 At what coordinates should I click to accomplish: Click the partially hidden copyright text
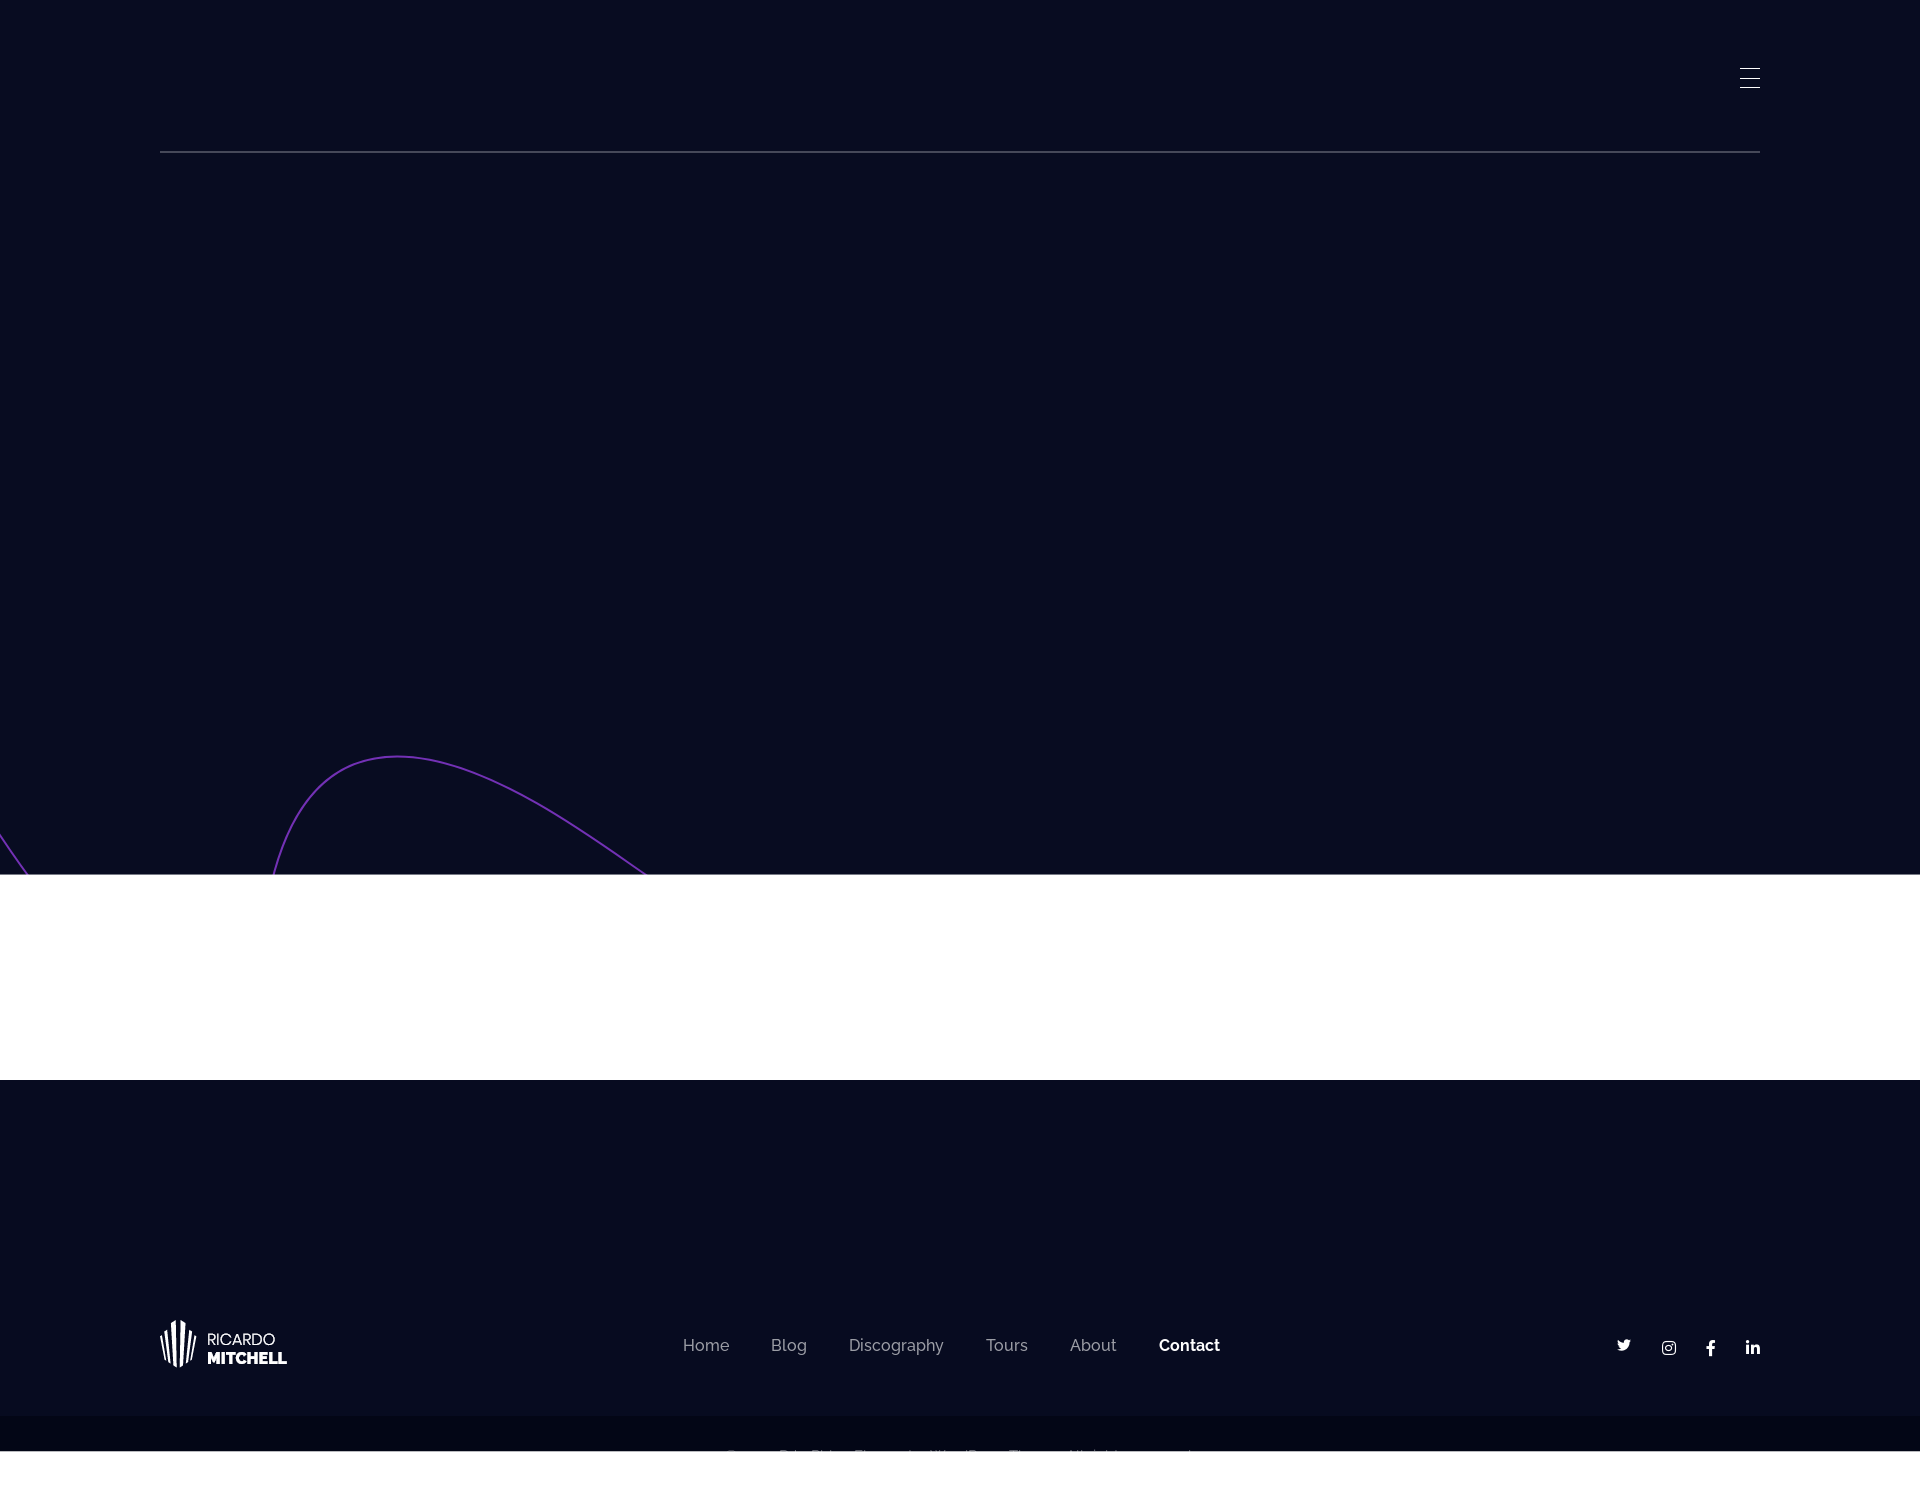[958, 1448]
